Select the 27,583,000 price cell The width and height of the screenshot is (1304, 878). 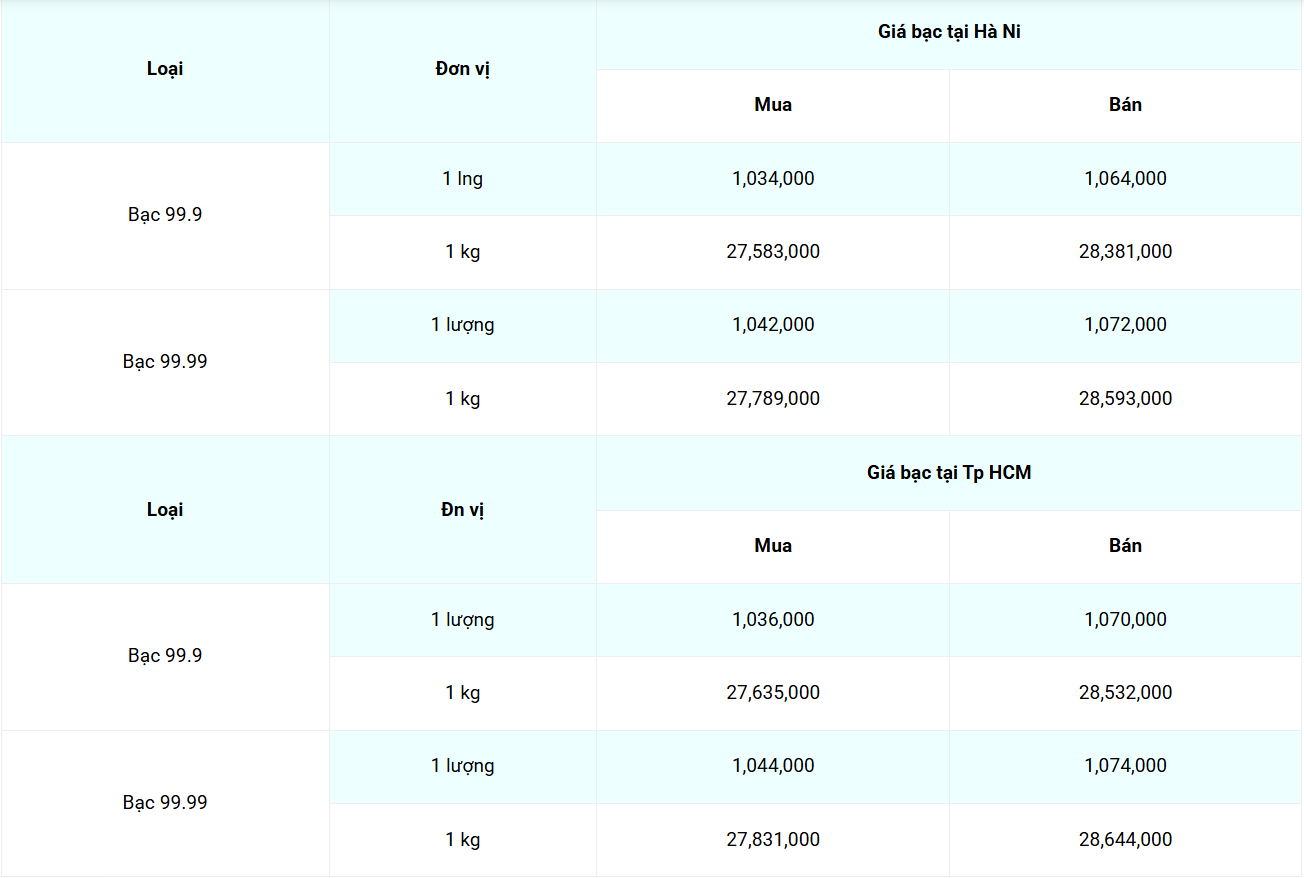[773, 252]
